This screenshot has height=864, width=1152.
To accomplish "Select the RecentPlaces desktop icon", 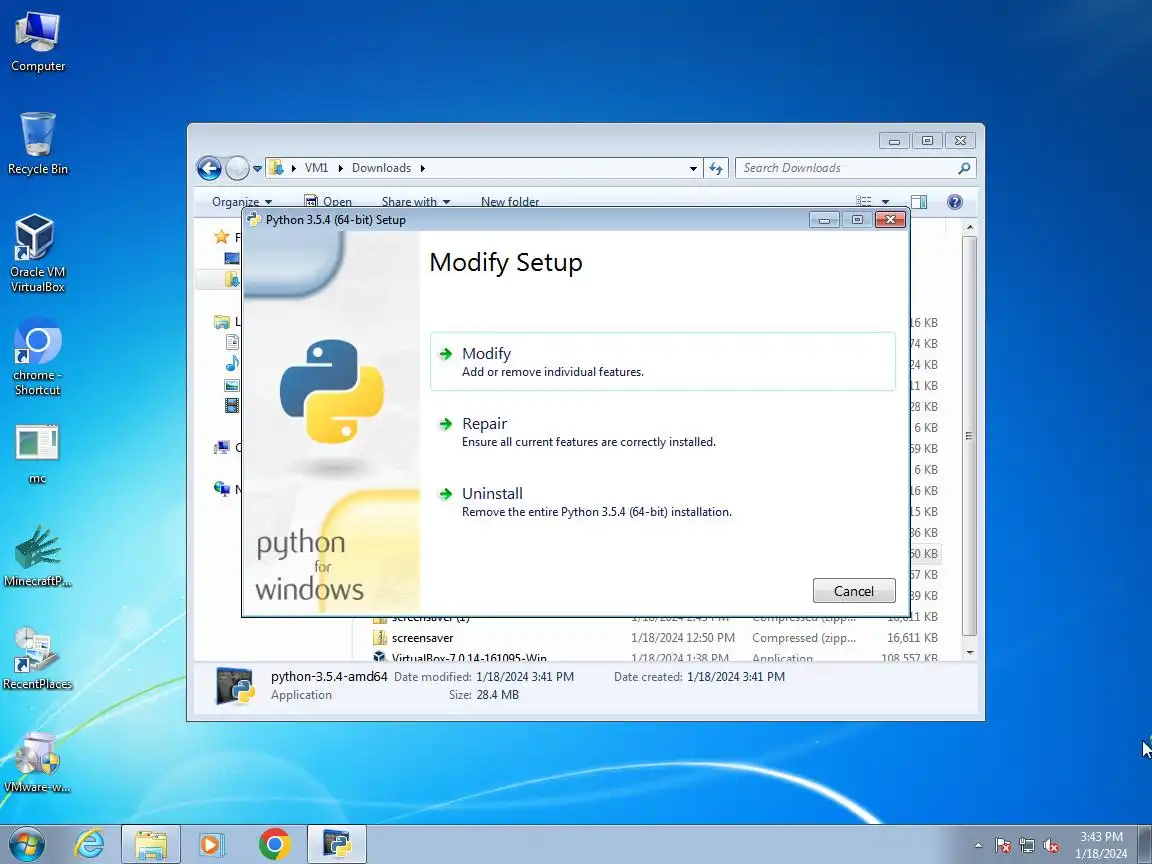I will point(37,658).
